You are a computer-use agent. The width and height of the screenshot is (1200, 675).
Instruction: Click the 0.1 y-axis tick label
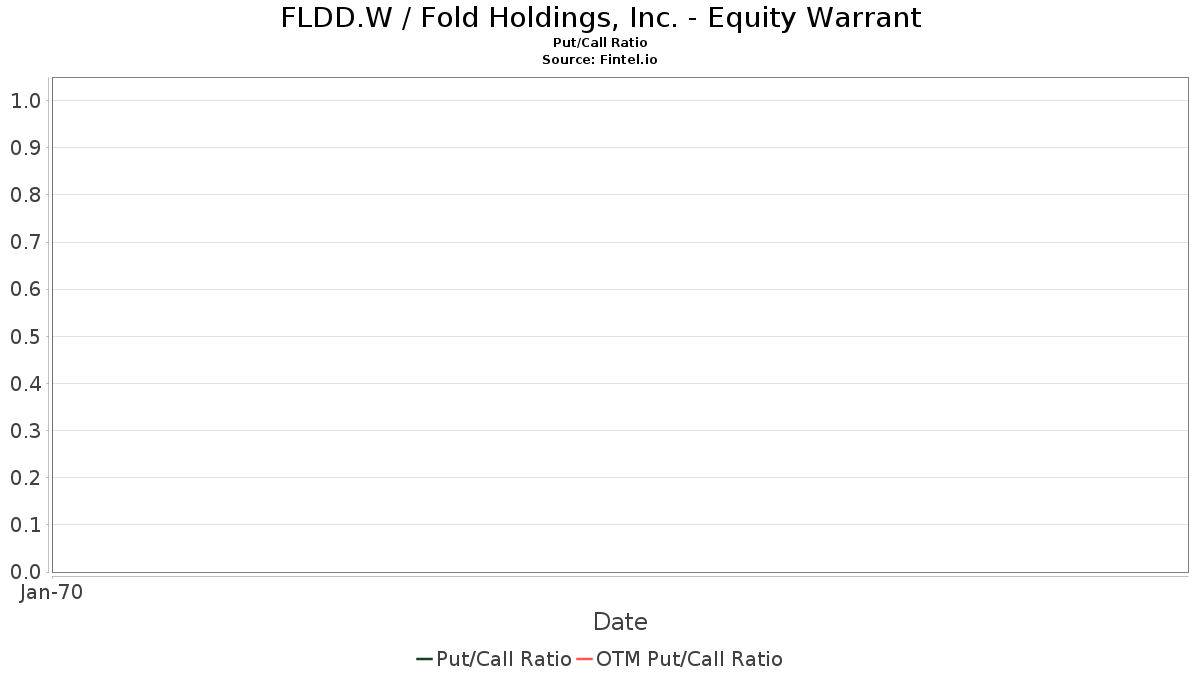click(x=25, y=525)
